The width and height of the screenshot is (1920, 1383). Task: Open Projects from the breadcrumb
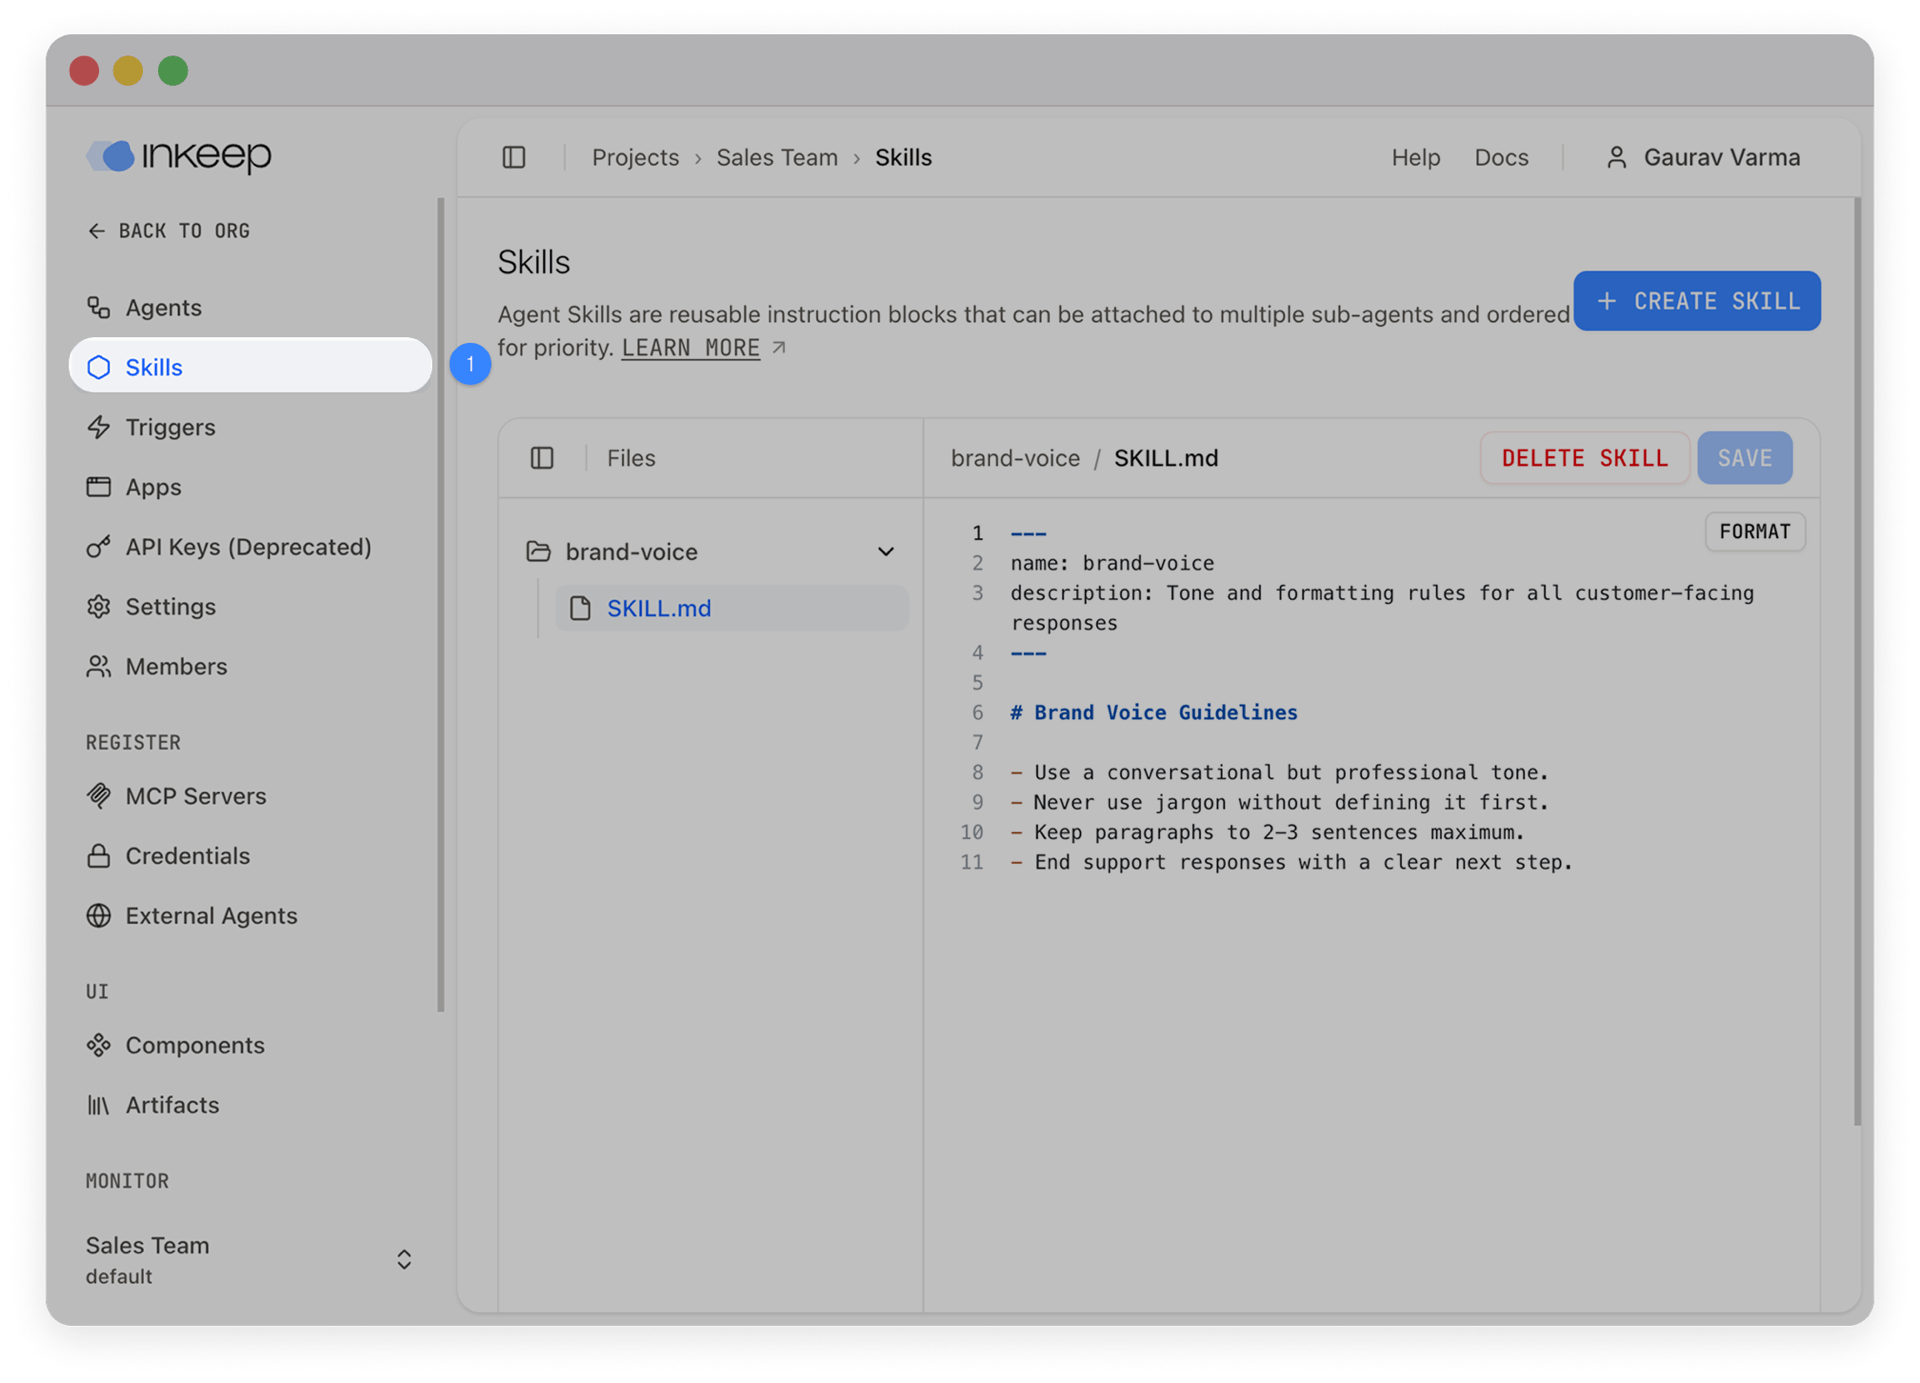[x=635, y=157]
